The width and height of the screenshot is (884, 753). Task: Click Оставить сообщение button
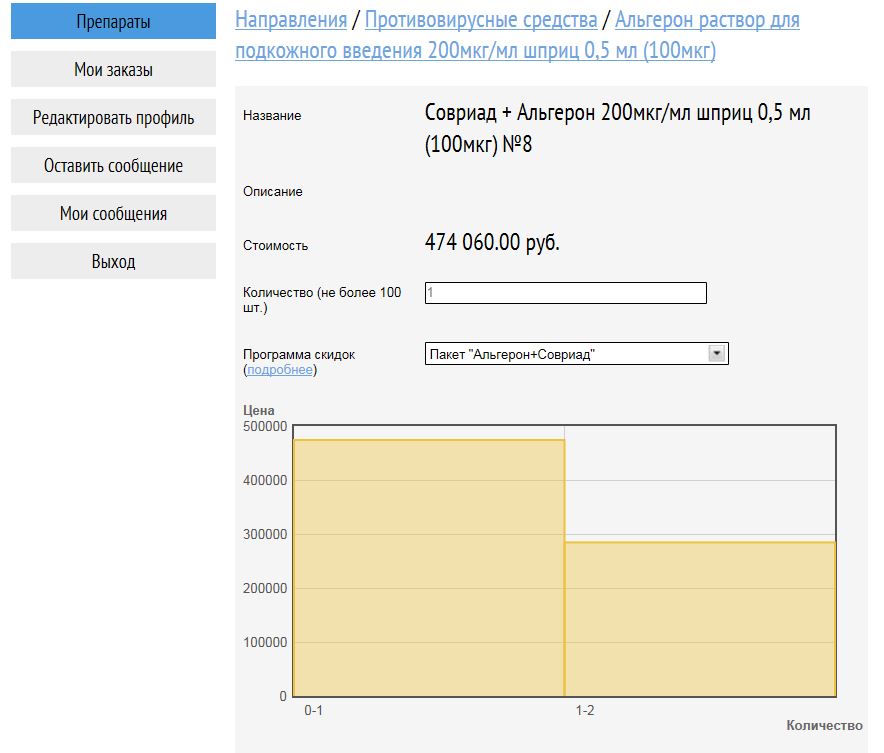[x=113, y=165]
